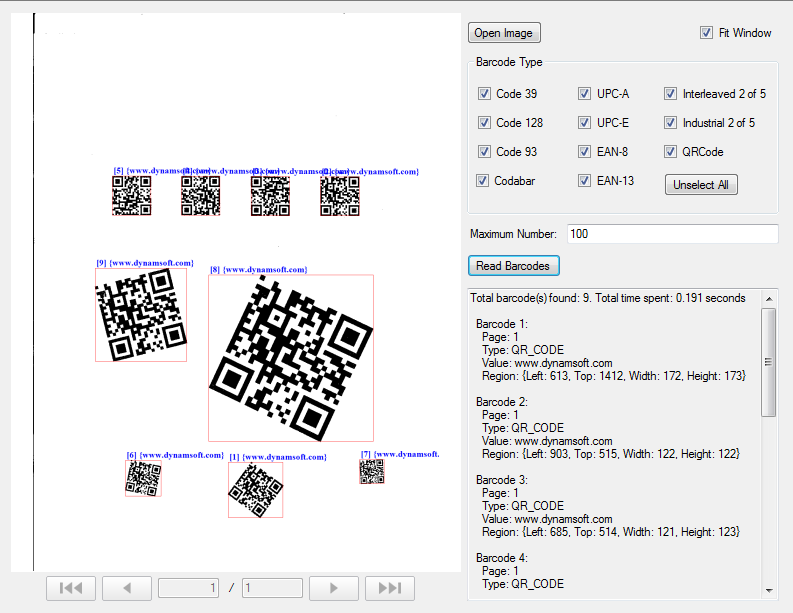
Task: Click the results scrollbar up arrow
Action: tap(769, 299)
